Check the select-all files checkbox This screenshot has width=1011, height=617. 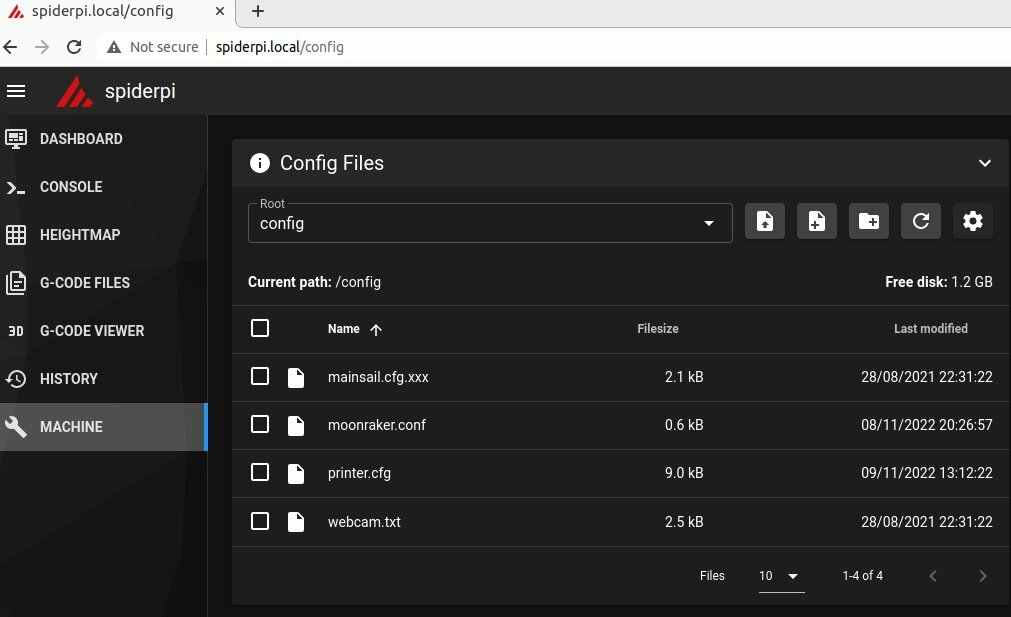(x=260, y=328)
